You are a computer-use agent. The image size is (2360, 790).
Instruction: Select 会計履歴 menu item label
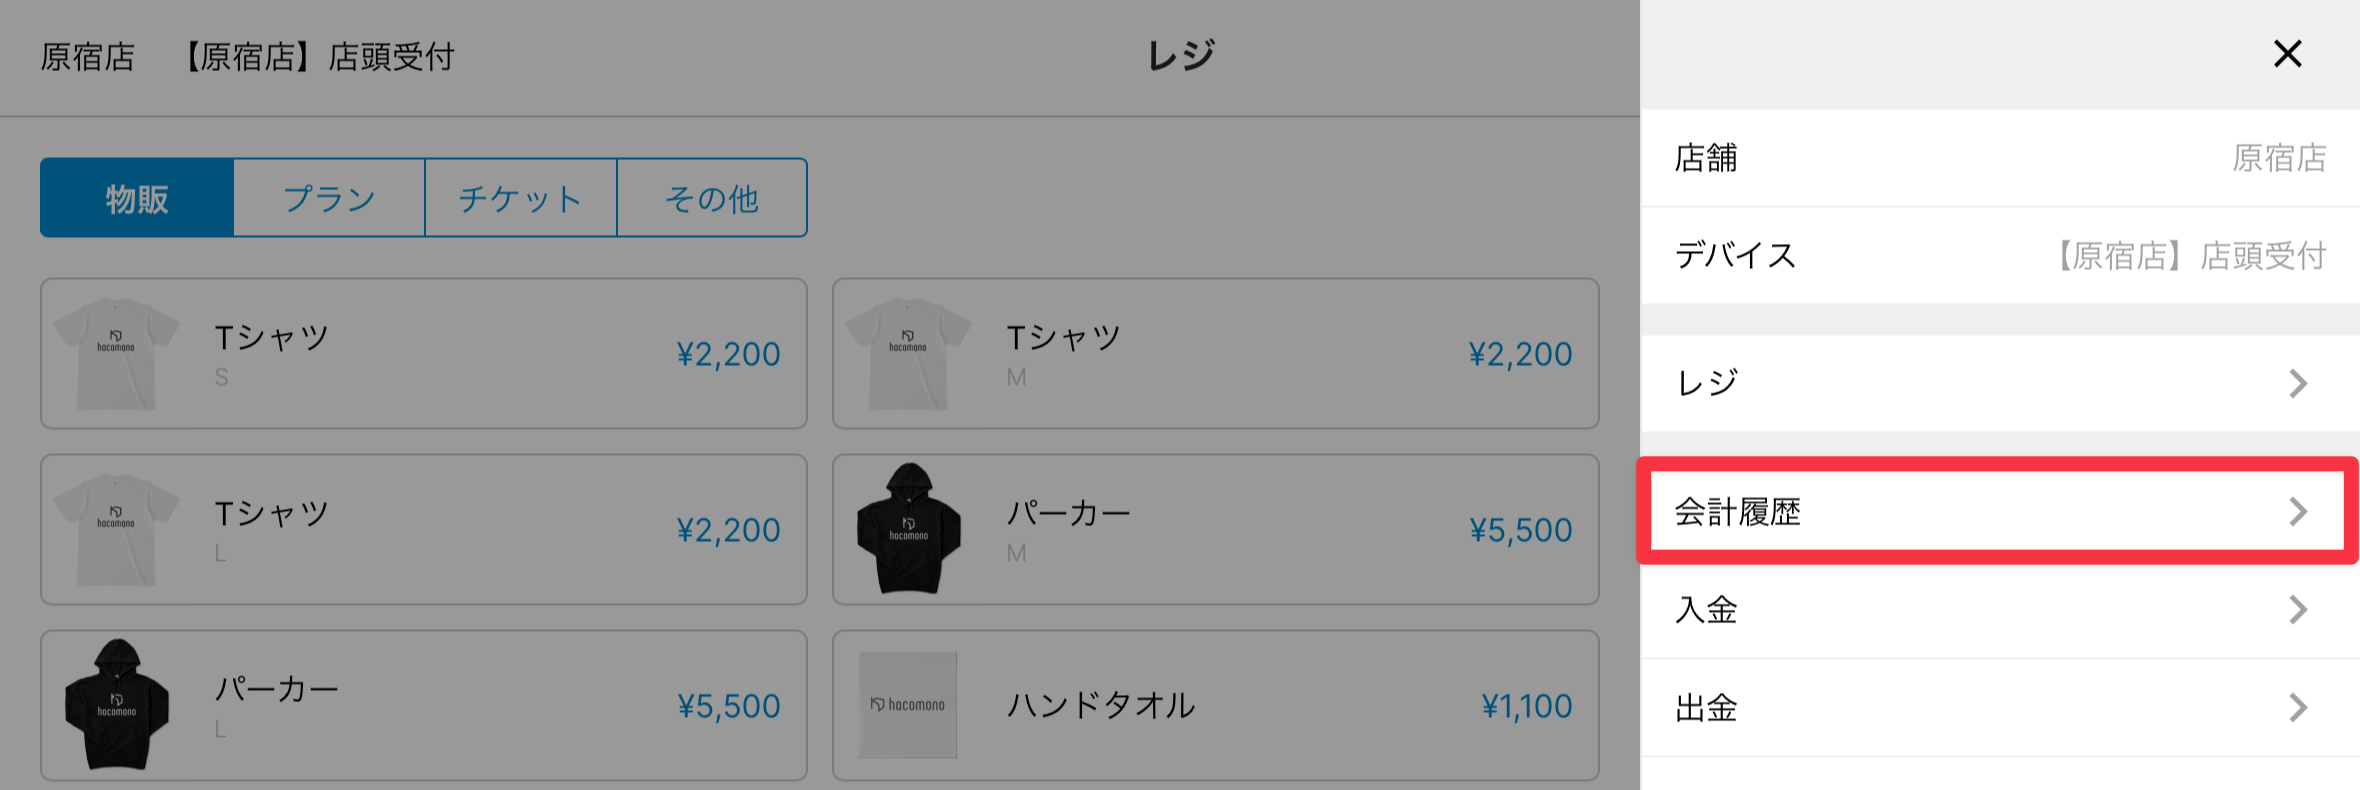pyautogui.click(x=1738, y=512)
